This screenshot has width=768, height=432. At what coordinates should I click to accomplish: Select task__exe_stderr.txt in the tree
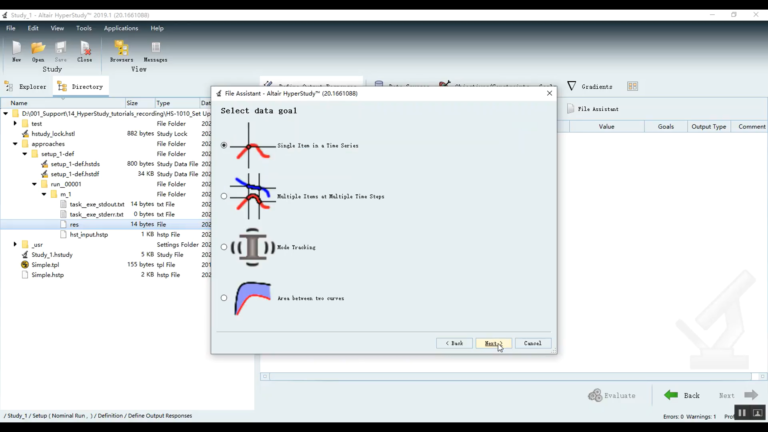point(96,214)
